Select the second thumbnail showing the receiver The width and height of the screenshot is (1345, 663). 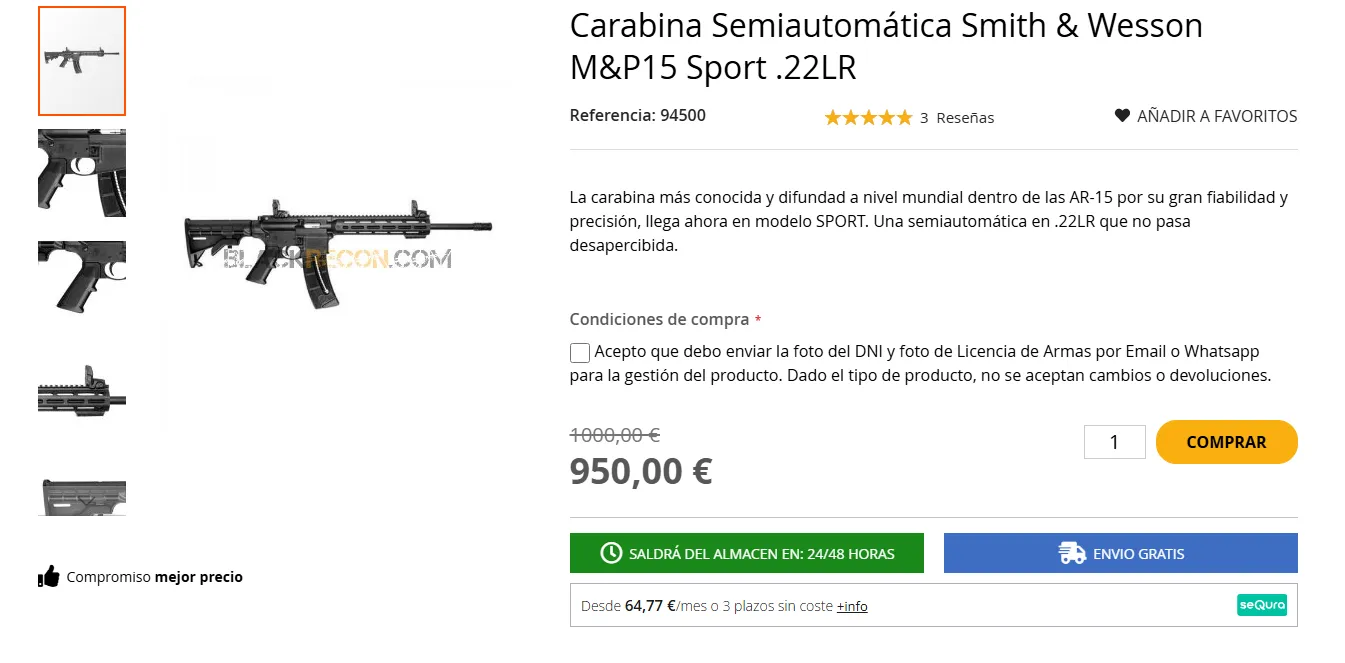coord(81,172)
